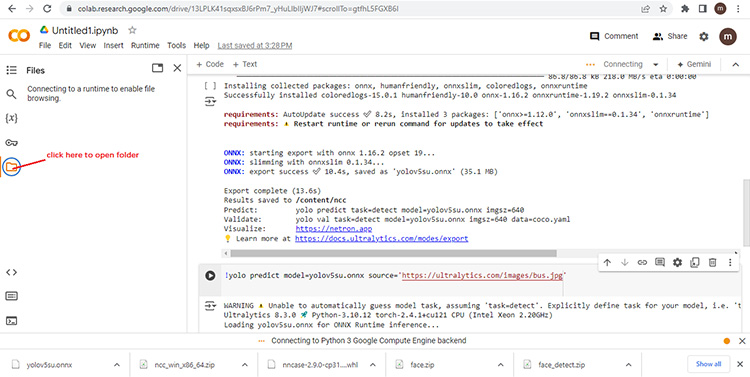Dismiss the connecting status bar
The image size is (750, 377).
point(742,341)
